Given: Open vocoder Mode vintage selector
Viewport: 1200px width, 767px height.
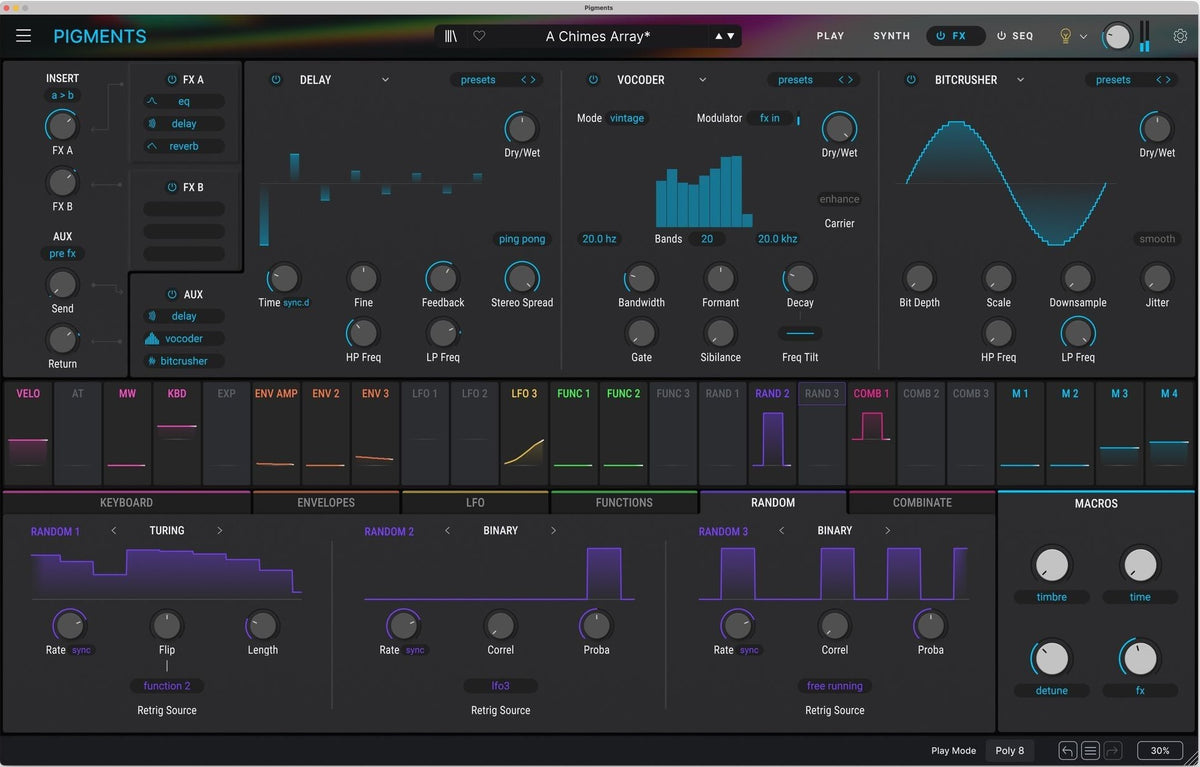Looking at the screenshot, I should (627, 118).
